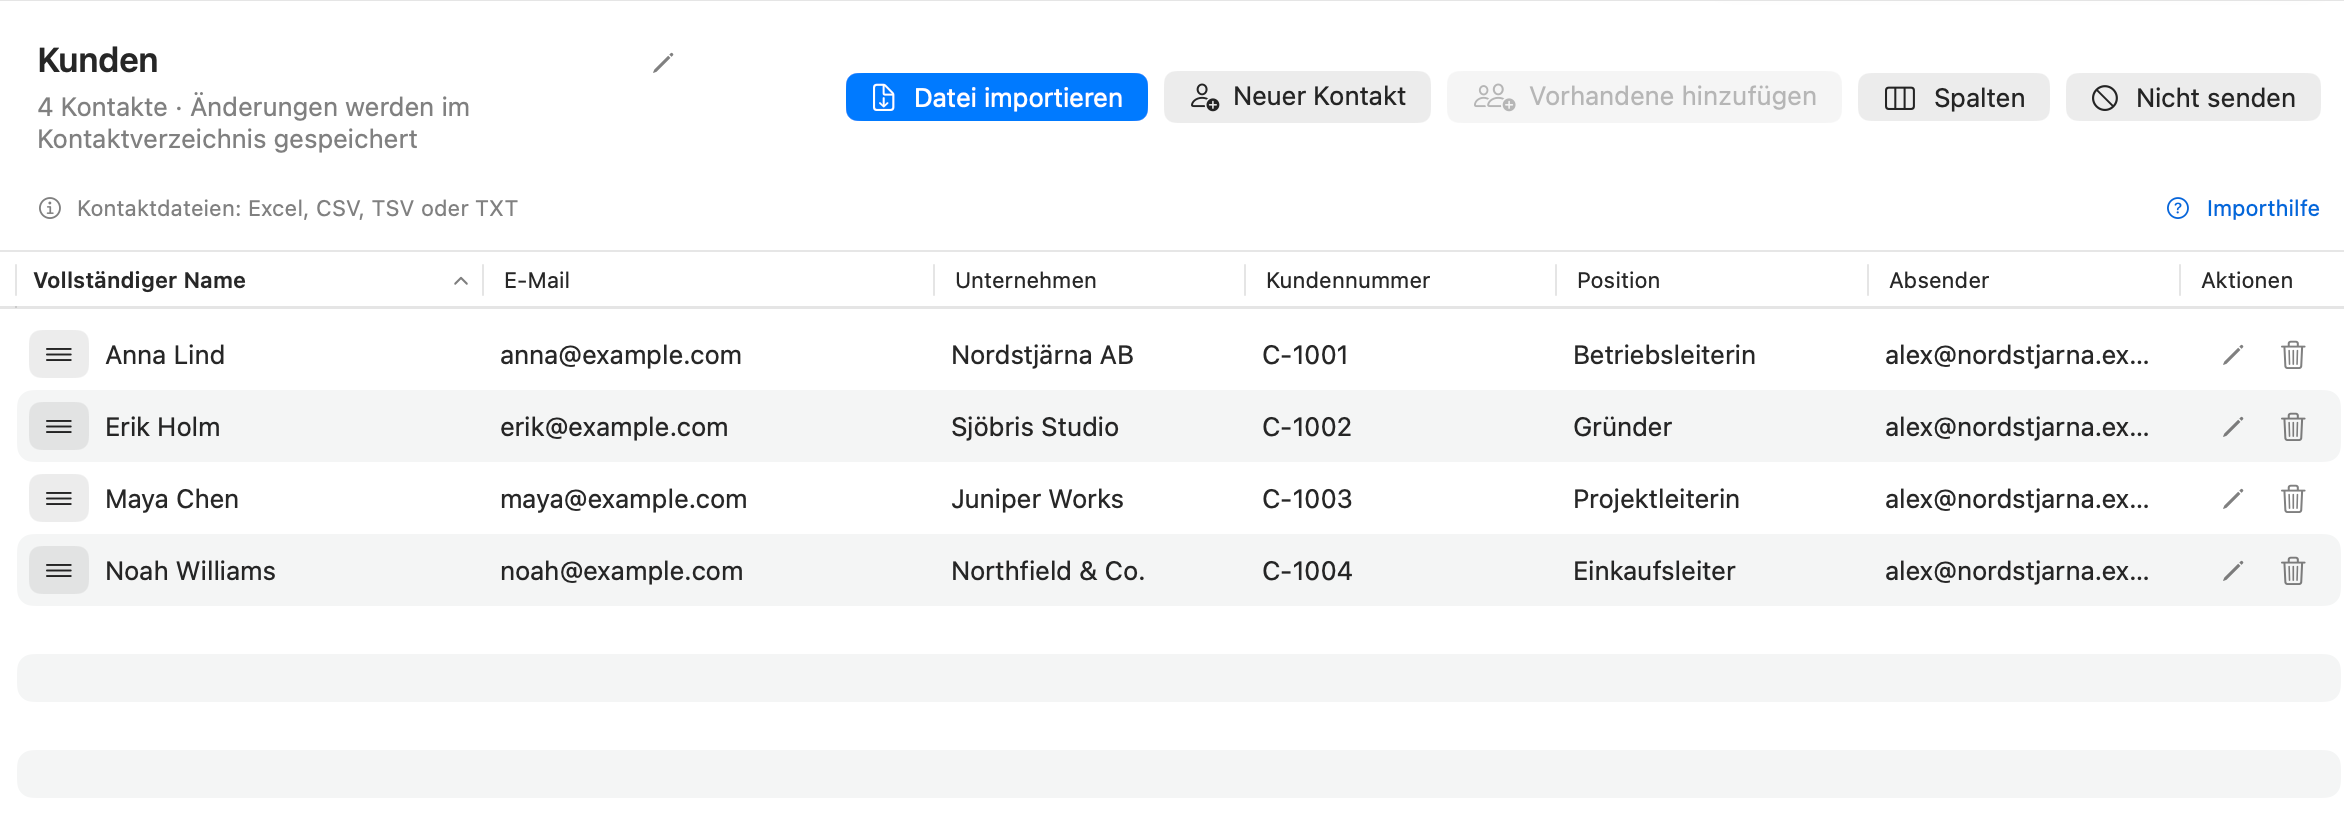Viewport: 2344px width, 830px height.
Task: Click the Datei importieren button
Action: point(997,97)
